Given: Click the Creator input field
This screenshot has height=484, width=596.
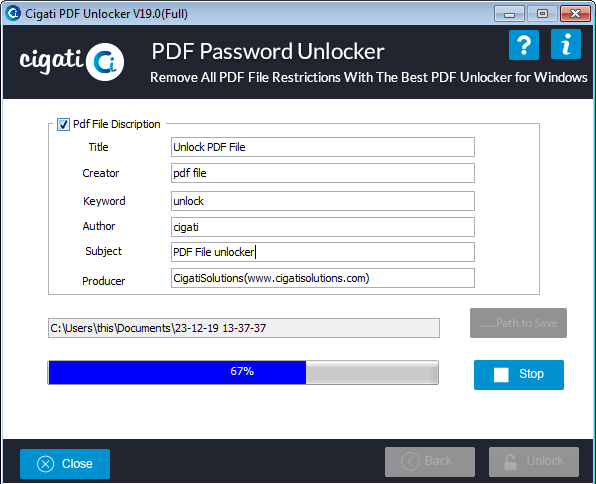Looking at the screenshot, I should (323, 173).
